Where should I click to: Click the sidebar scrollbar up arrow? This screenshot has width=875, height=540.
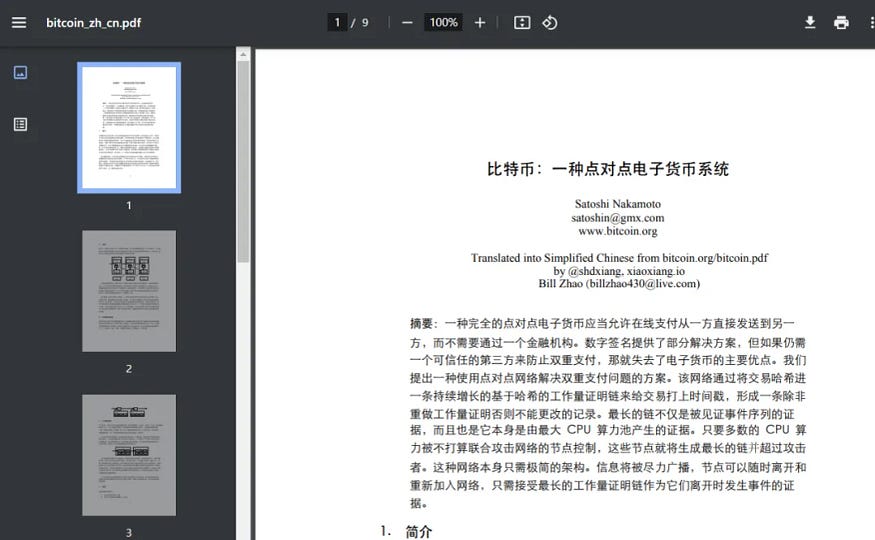pyautogui.click(x=243, y=53)
